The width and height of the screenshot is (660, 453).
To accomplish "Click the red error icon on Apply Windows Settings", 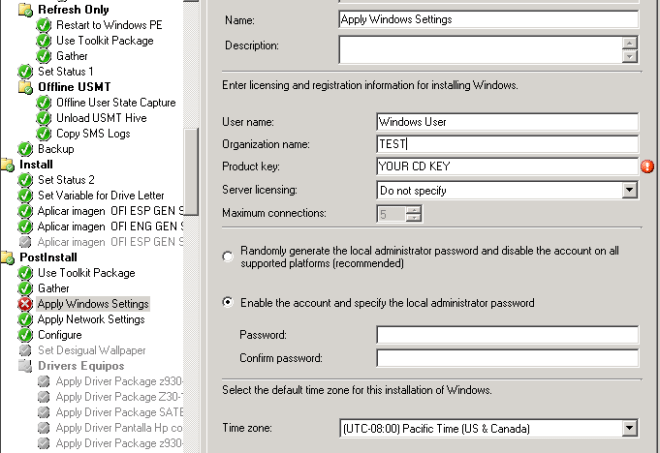I will [25, 304].
